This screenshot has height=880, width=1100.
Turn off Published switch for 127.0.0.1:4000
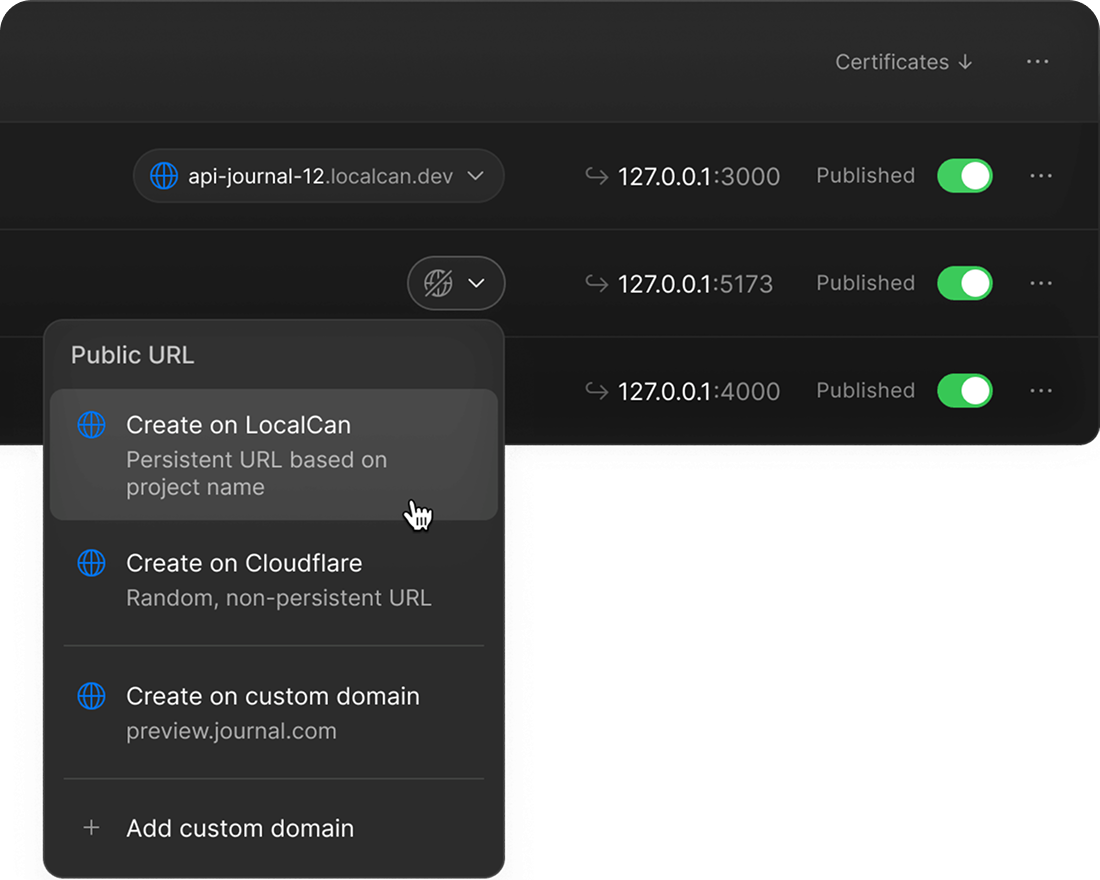(x=964, y=391)
